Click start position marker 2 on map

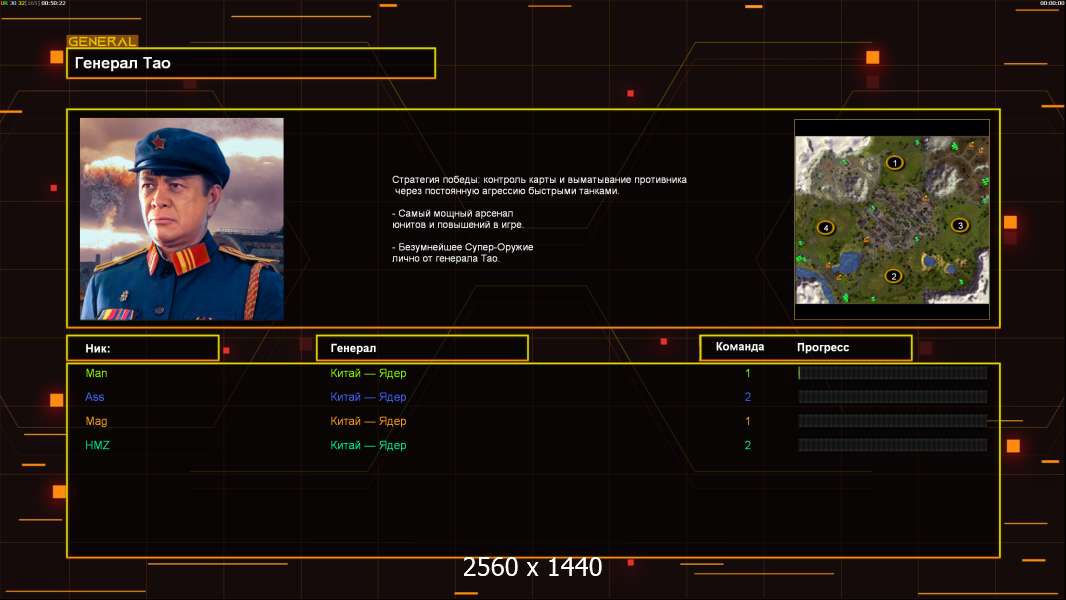893,276
